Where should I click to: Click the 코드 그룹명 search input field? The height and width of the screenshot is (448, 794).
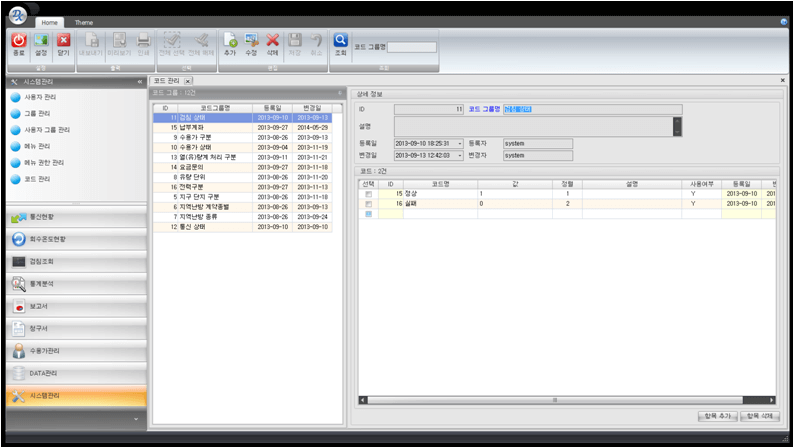tap(411, 47)
